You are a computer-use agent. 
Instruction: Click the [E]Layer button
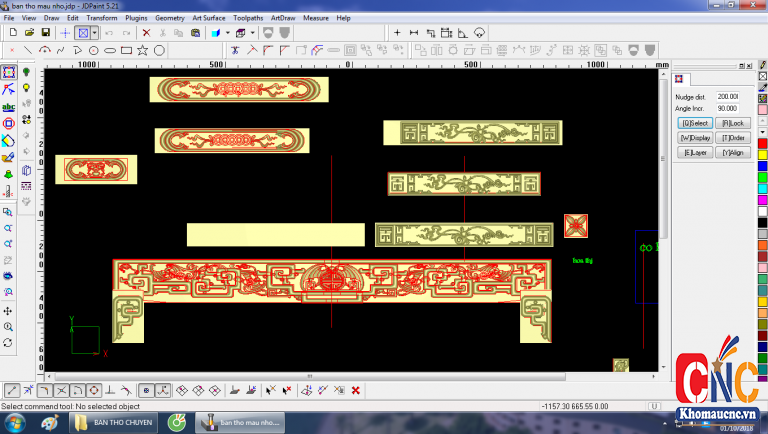coord(694,152)
